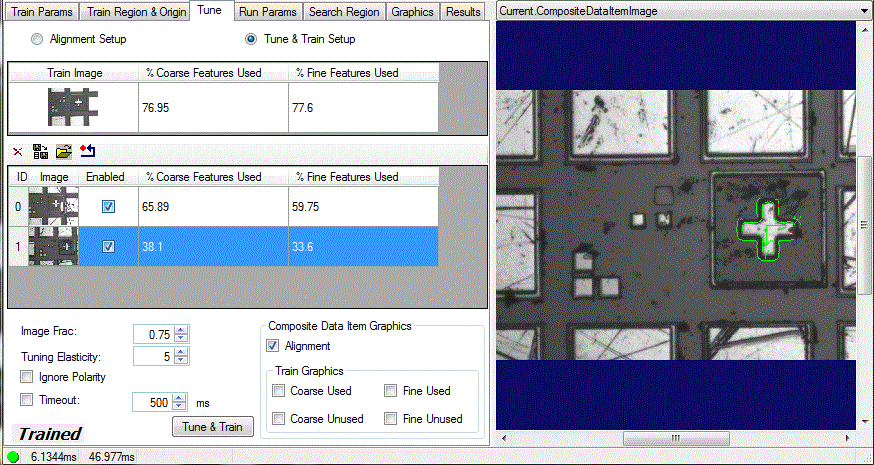Enable the Ignore Polarity checkbox
The image size is (874, 465).
click(26, 377)
